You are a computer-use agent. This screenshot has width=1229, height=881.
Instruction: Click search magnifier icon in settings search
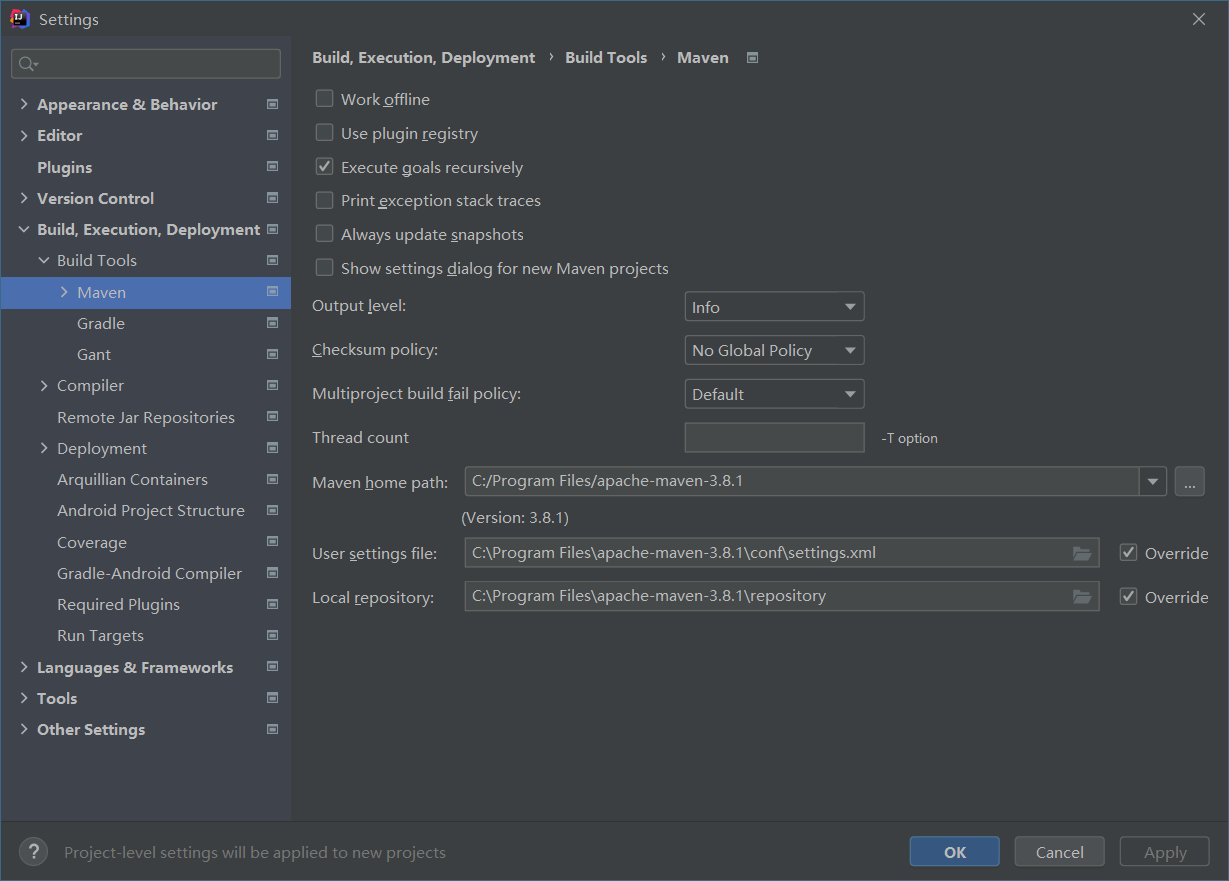[x=28, y=64]
